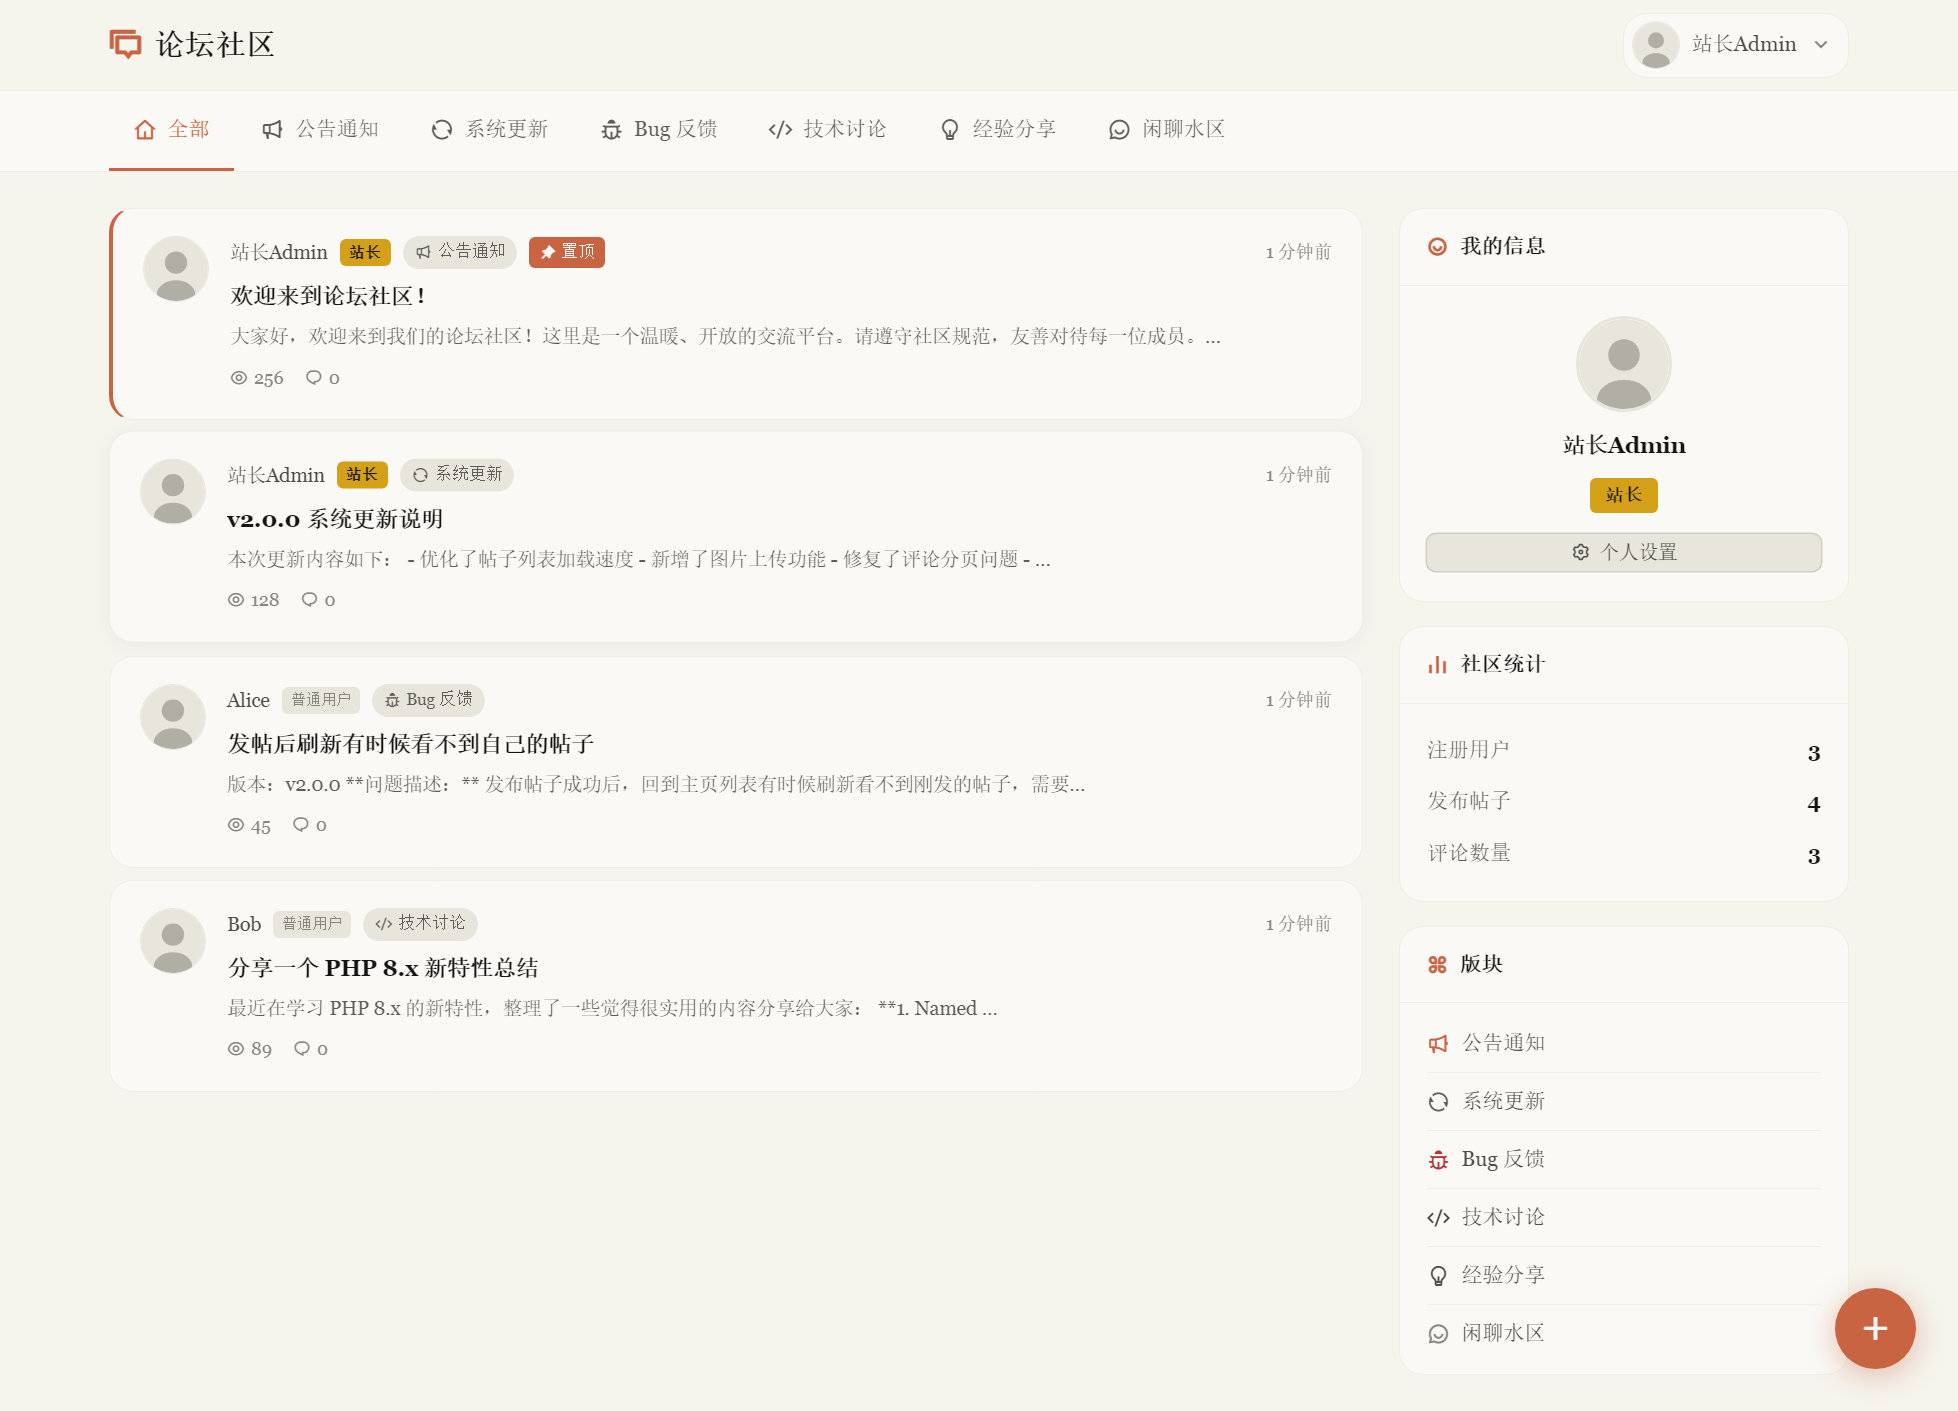Switch to the 技术讨论 tab
Screen dimensions: 1958x1411
[x=828, y=129]
